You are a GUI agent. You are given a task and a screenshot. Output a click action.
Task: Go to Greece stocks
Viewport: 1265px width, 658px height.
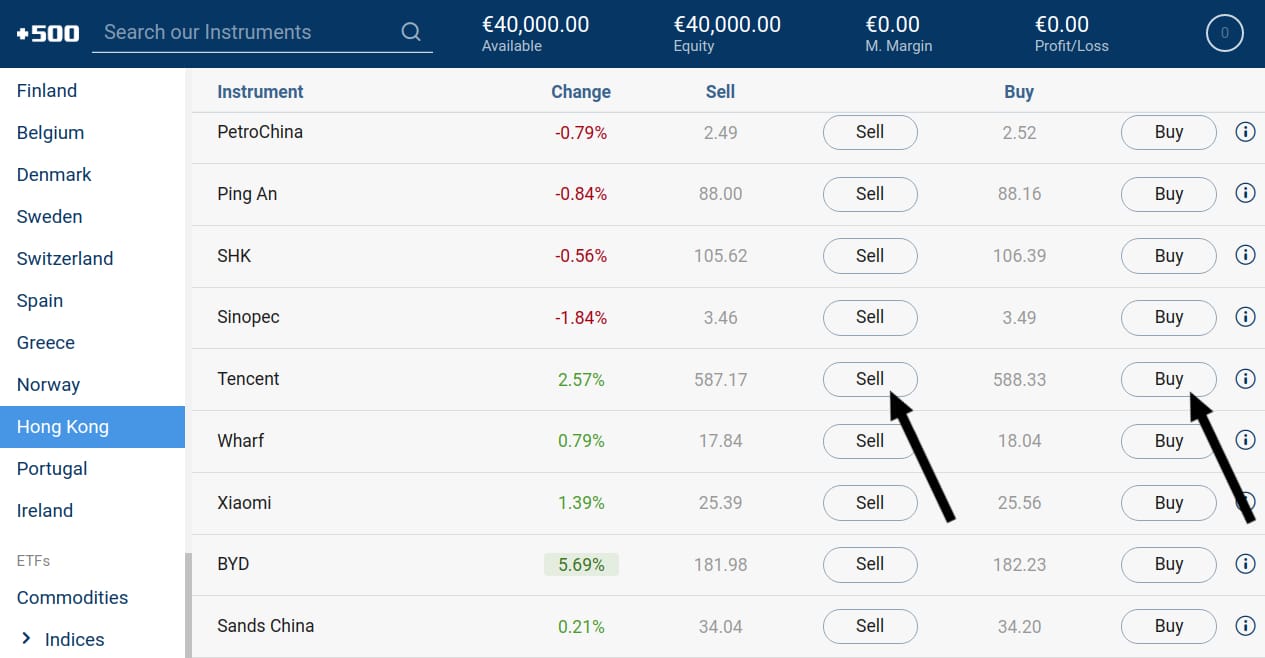[46, 343]
